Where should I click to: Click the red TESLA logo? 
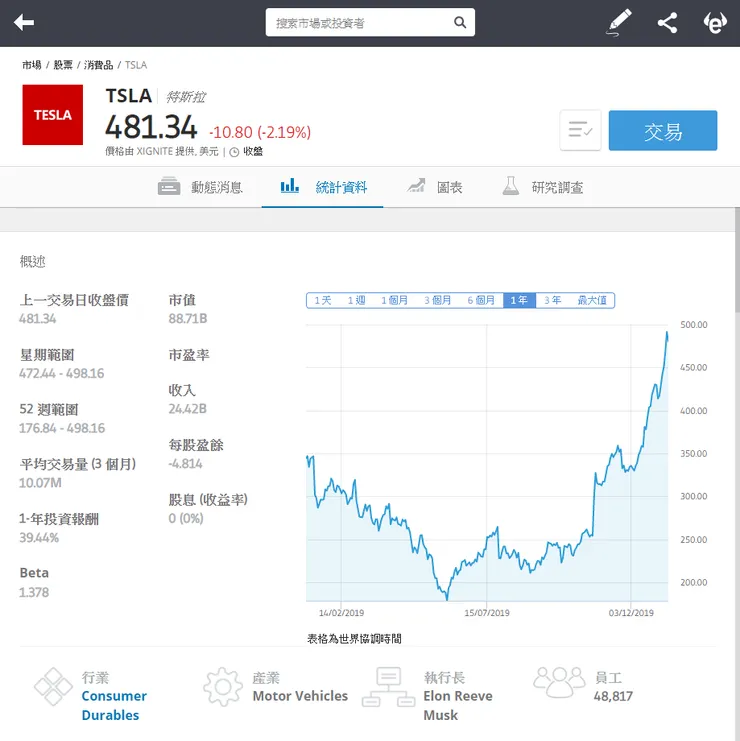[52, 115]
